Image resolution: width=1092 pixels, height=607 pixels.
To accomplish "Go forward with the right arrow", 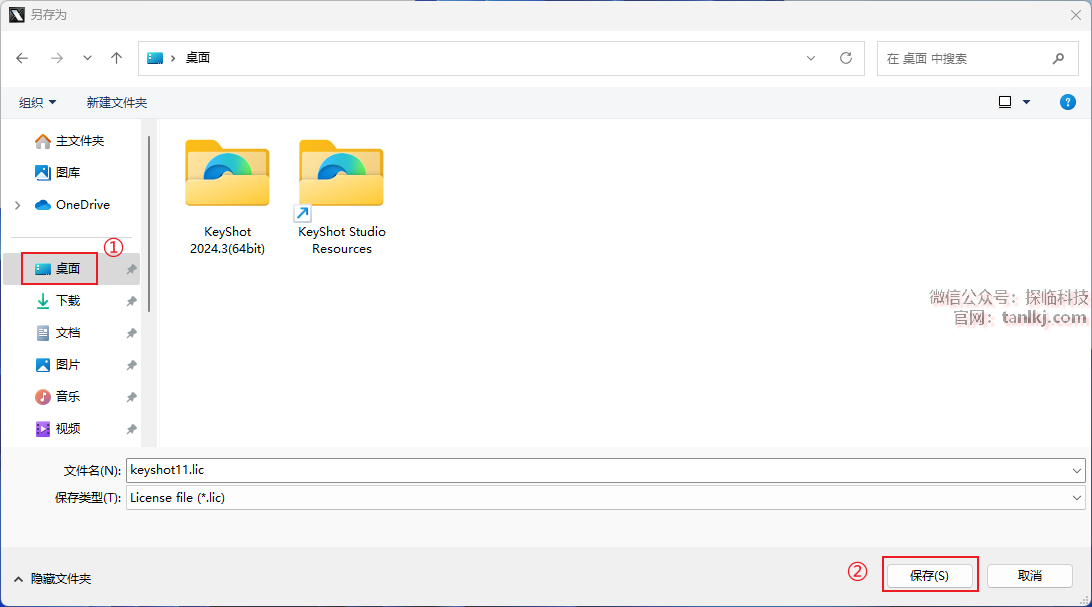I will tap(56, 58).
